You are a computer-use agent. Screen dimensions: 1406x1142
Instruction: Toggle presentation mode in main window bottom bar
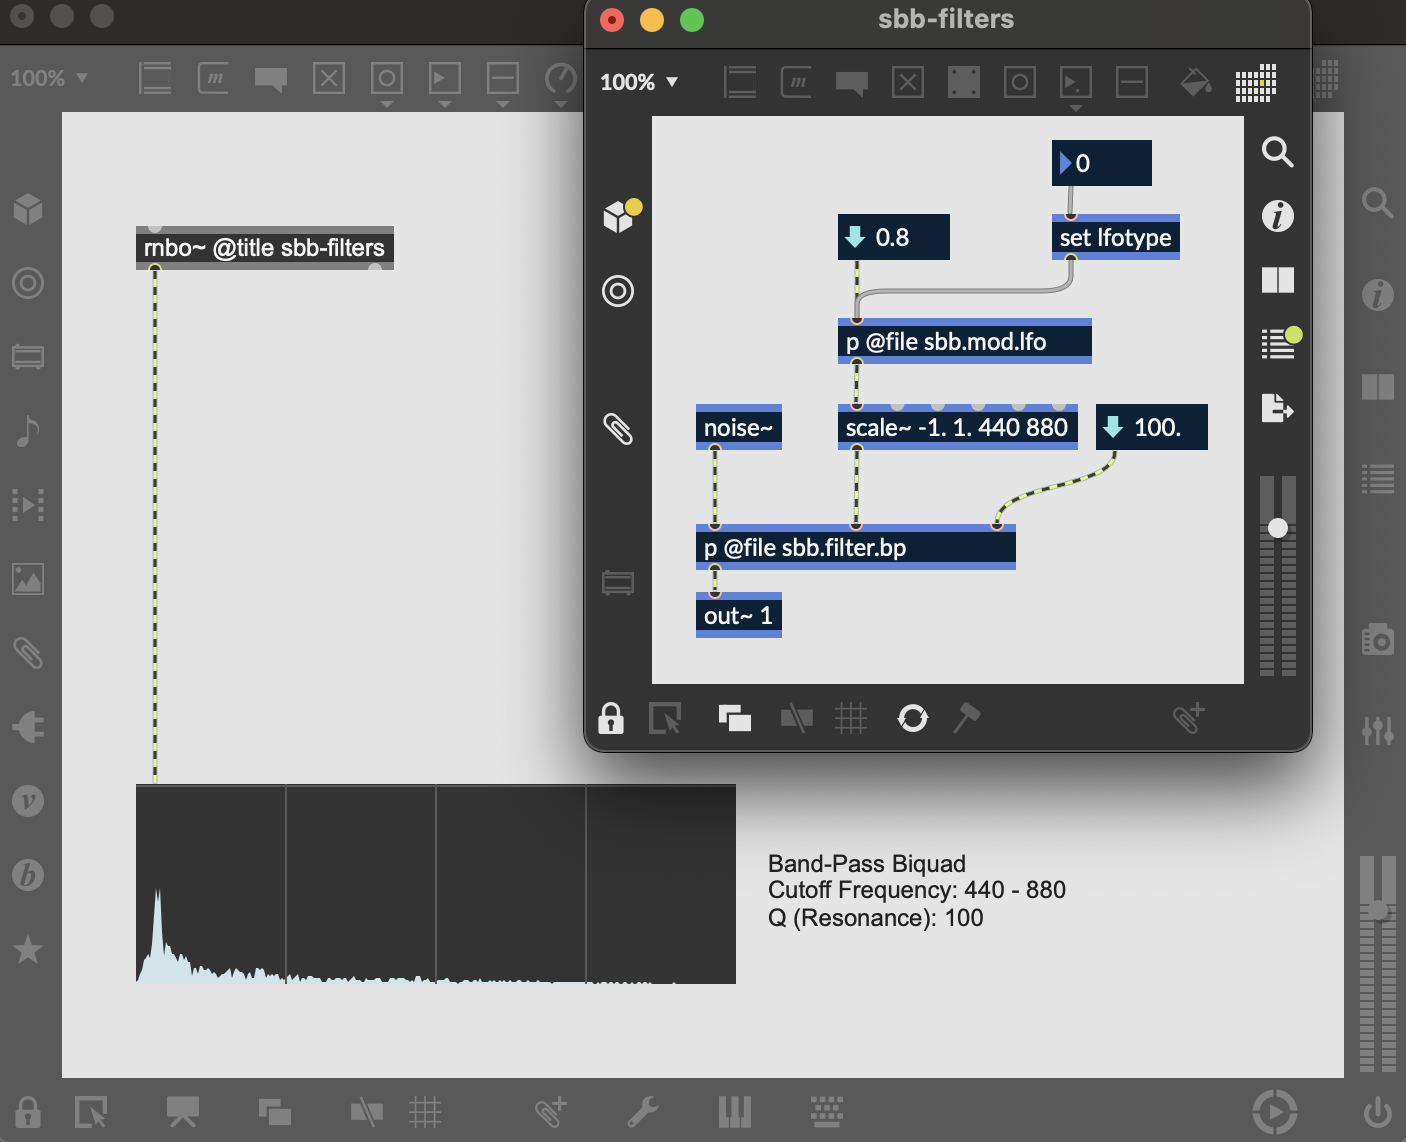click(183, 1111)
